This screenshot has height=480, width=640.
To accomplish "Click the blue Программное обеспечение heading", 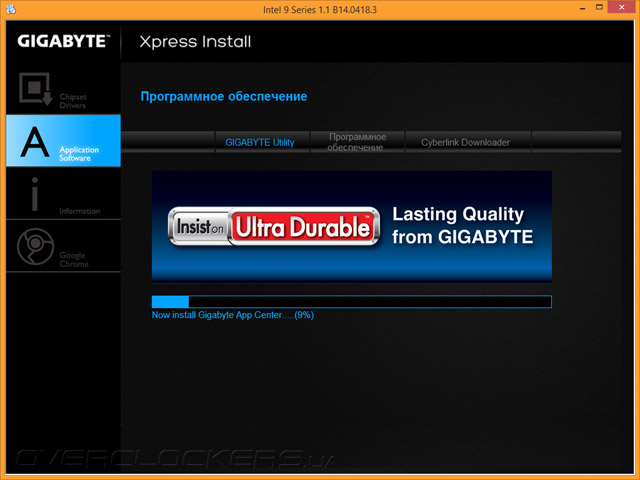I will pyautogui.click(x=224, y=96).
